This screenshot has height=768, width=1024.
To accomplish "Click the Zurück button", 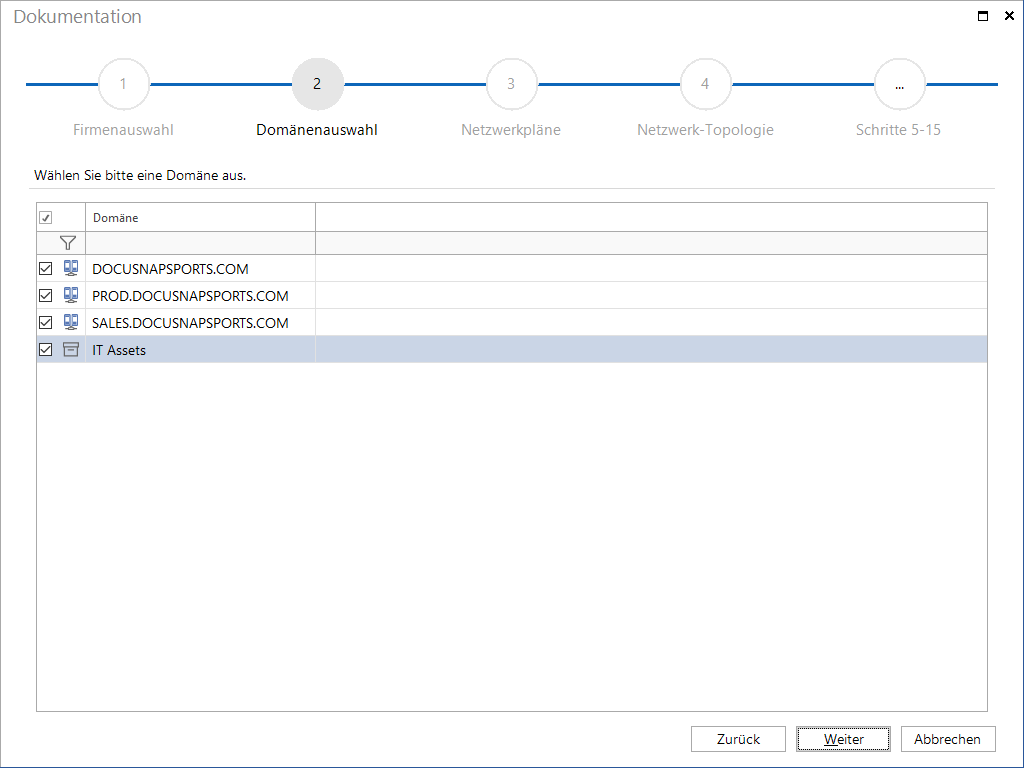I will pos(738,739).
